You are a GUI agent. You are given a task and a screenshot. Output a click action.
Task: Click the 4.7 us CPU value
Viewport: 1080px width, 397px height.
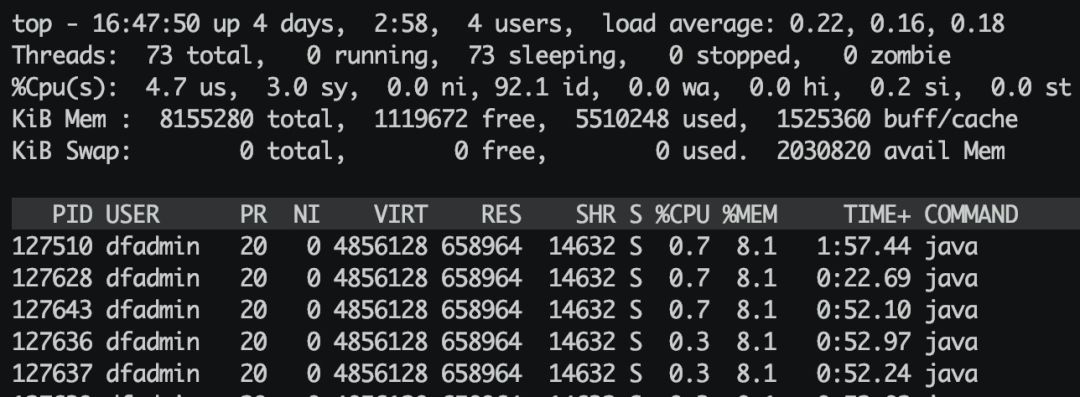tap(191, 88)
